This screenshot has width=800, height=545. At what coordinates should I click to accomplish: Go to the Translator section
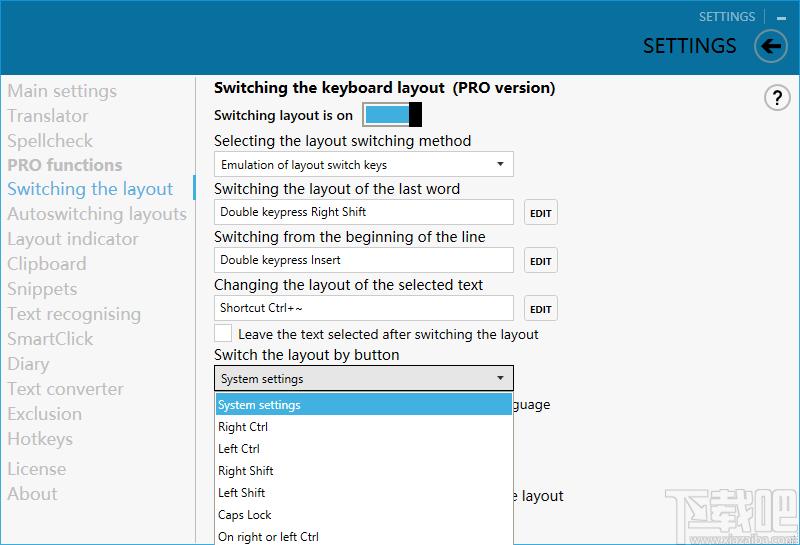48,116
